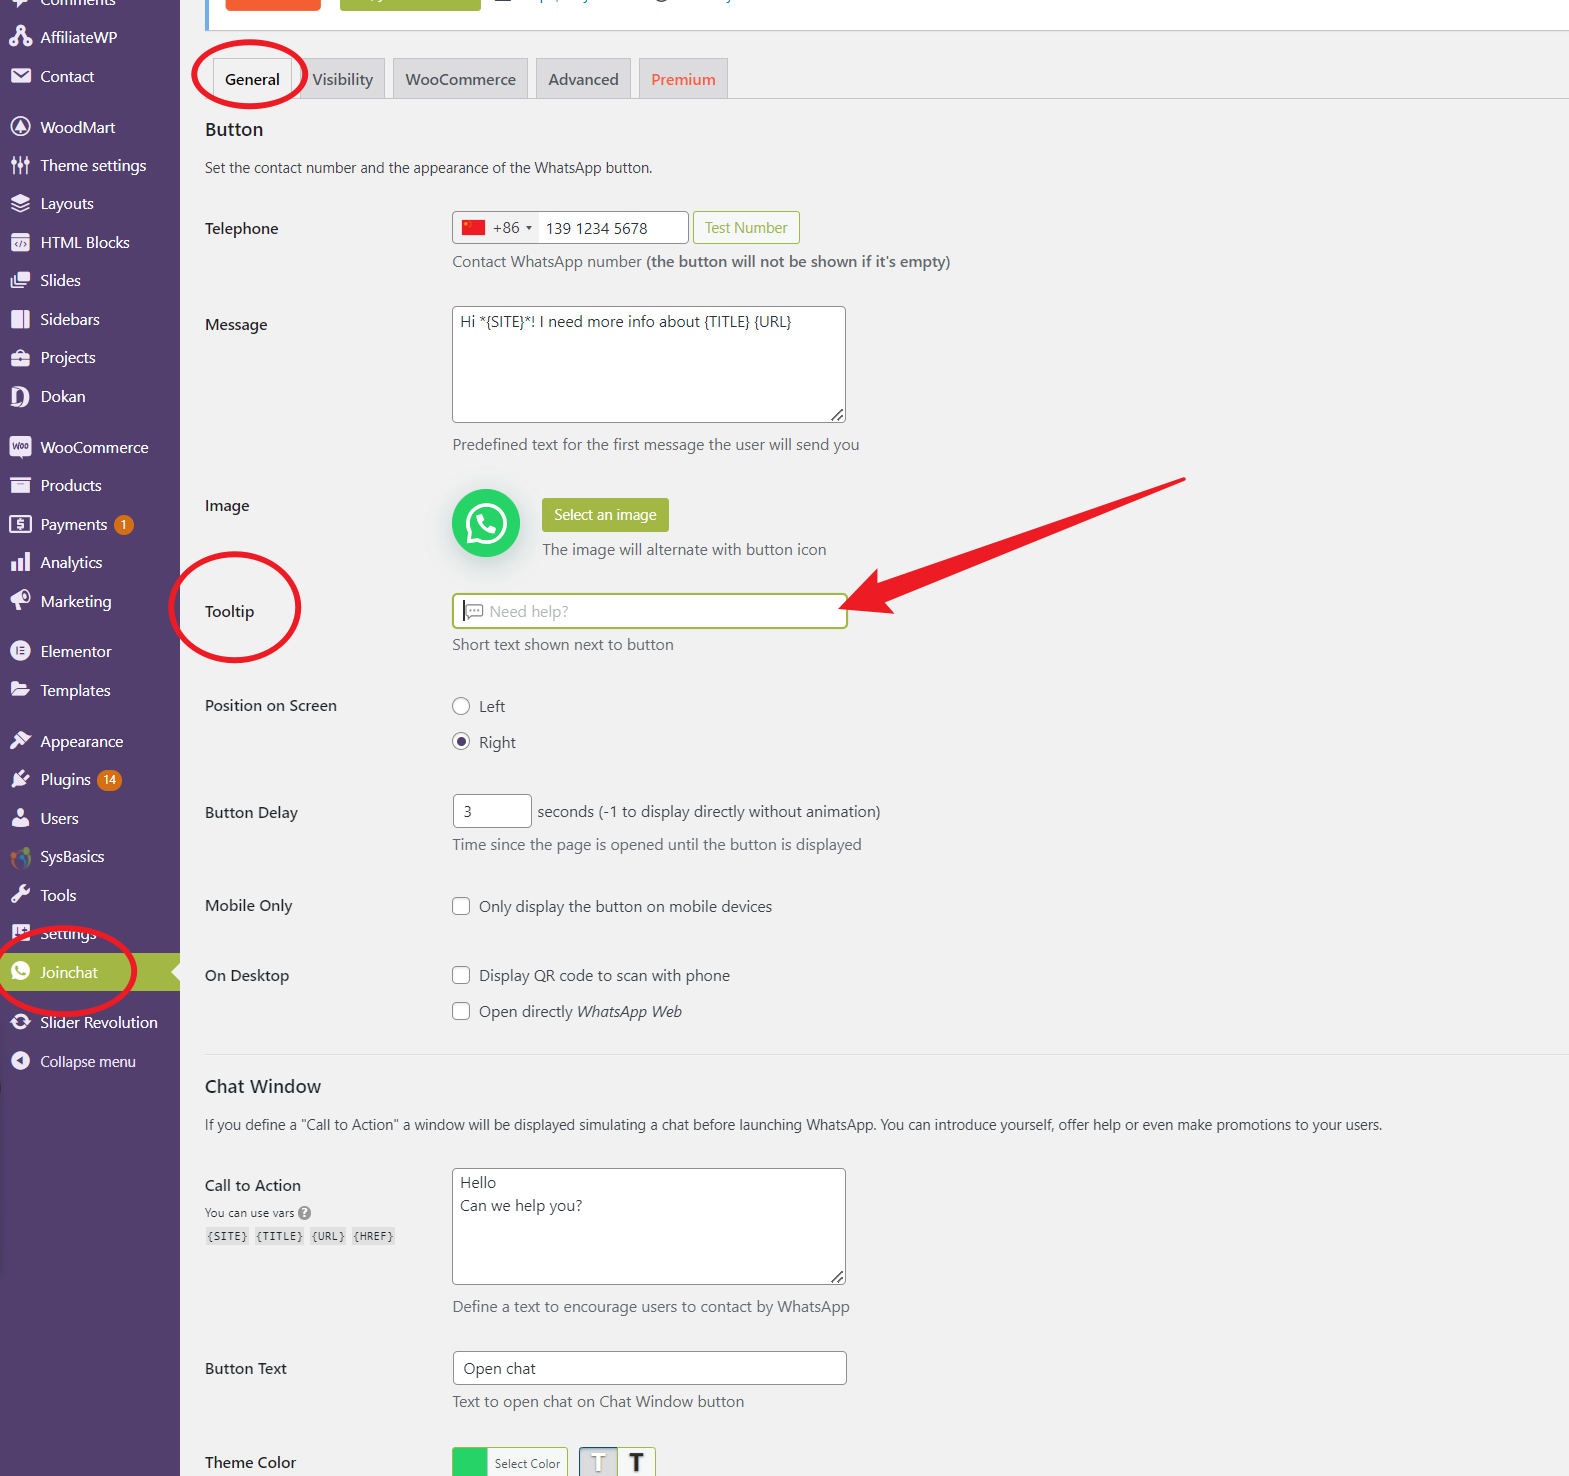Click Select an image button

pos(605,515)
